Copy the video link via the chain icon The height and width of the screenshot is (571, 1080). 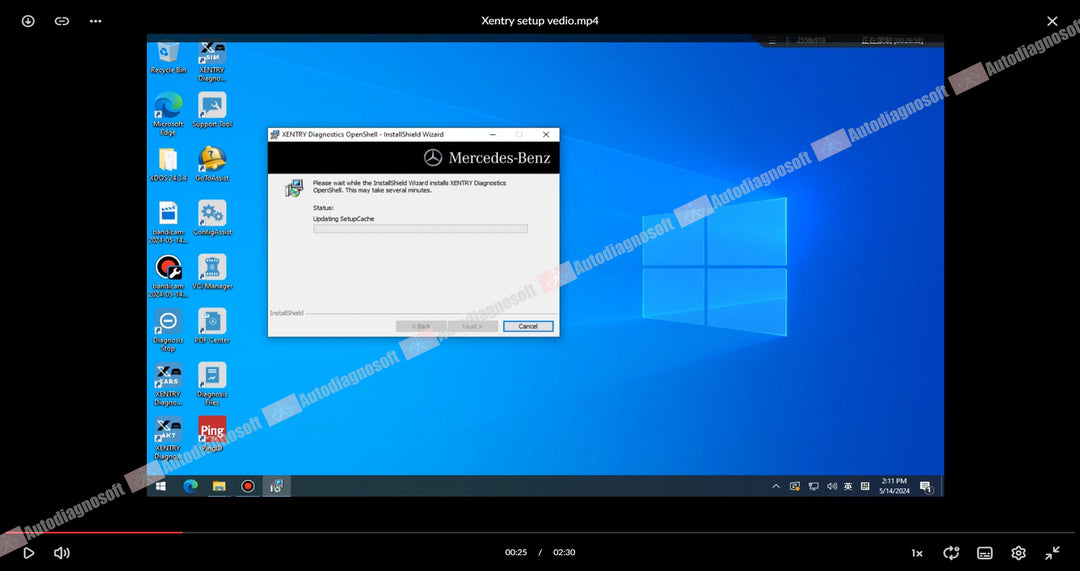coord(62,21)
